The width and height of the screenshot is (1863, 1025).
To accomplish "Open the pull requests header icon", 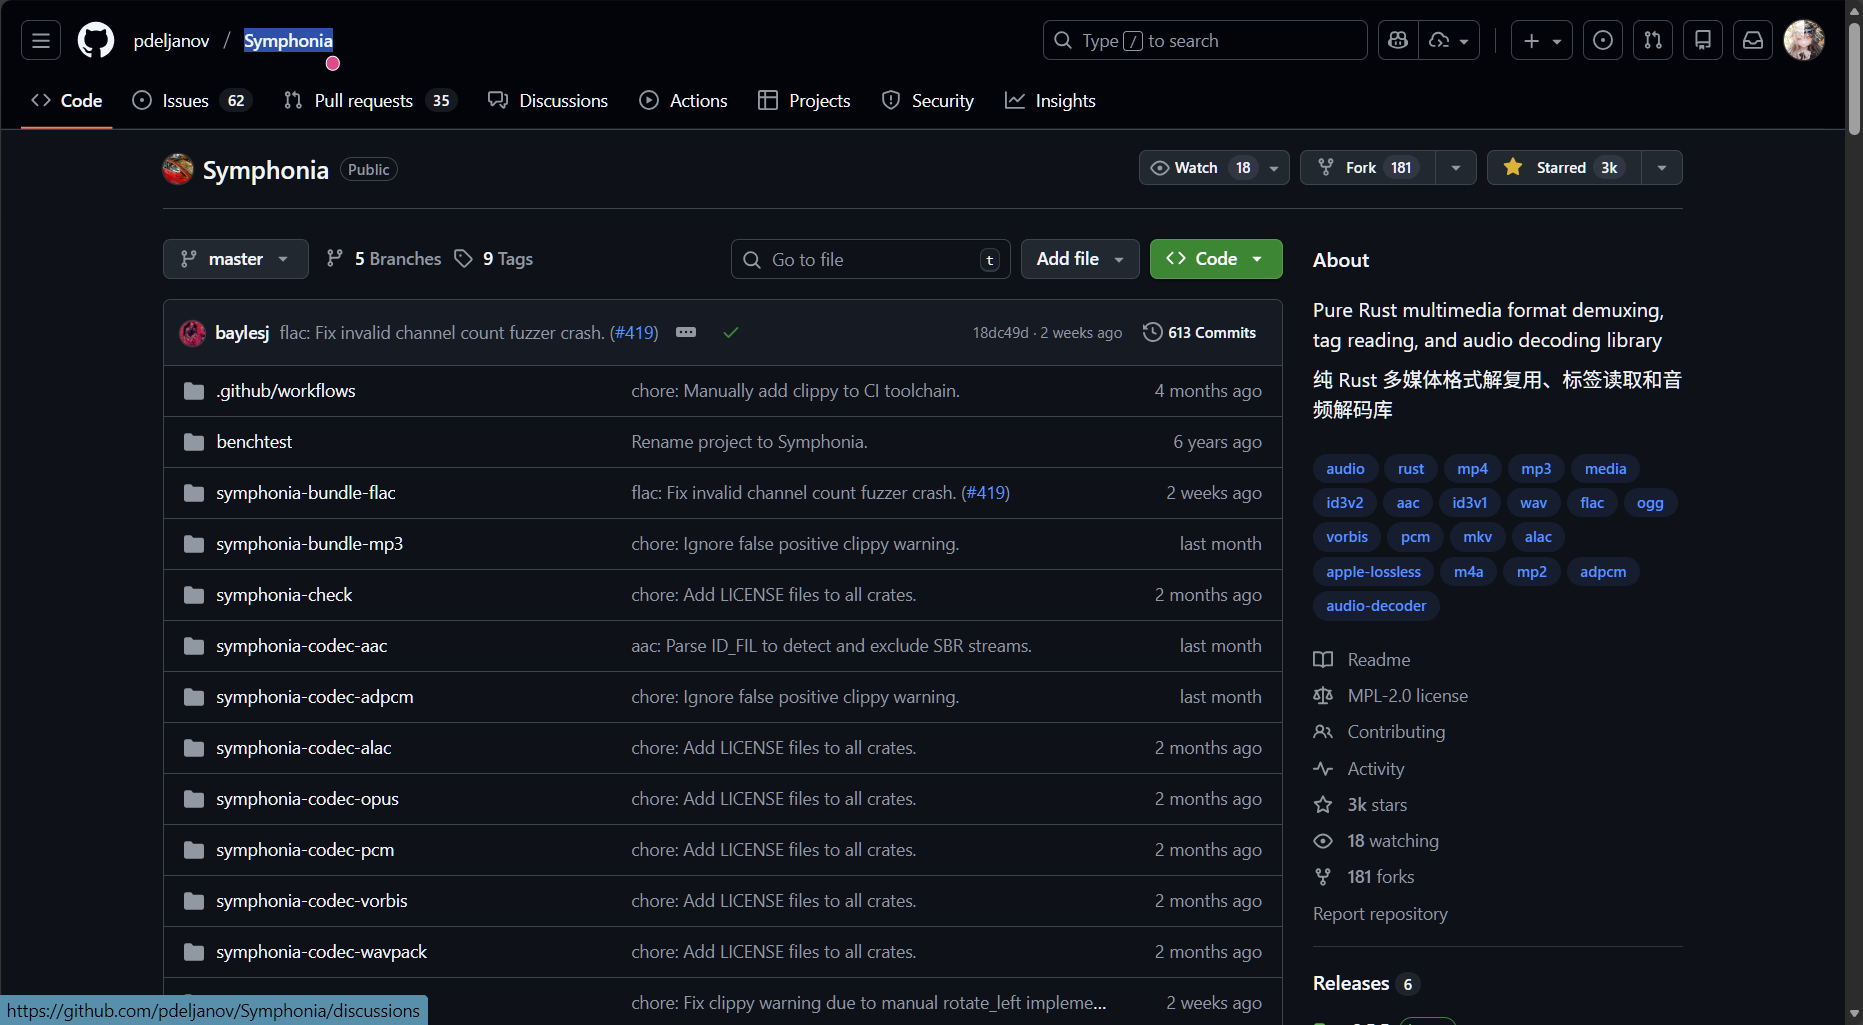I will click(1652, 41).
